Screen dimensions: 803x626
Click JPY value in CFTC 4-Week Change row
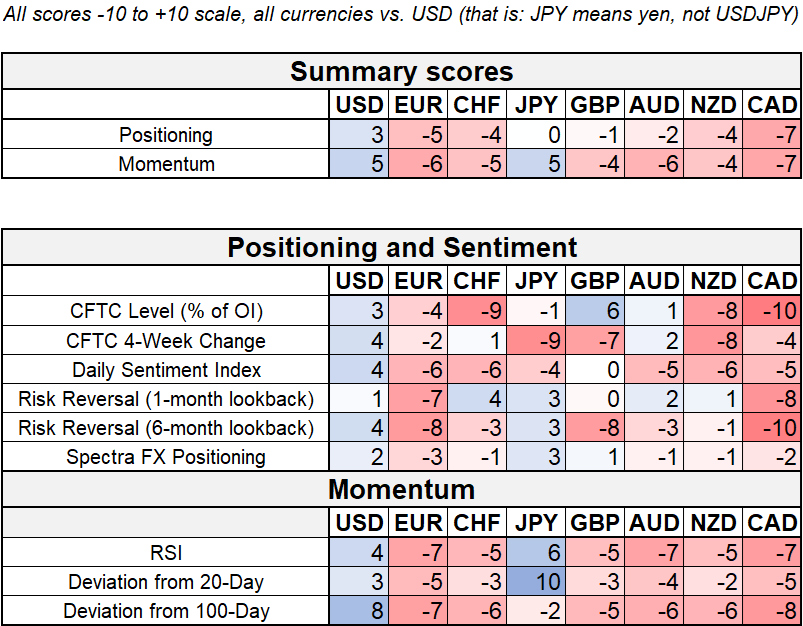[x=536, y=340]
